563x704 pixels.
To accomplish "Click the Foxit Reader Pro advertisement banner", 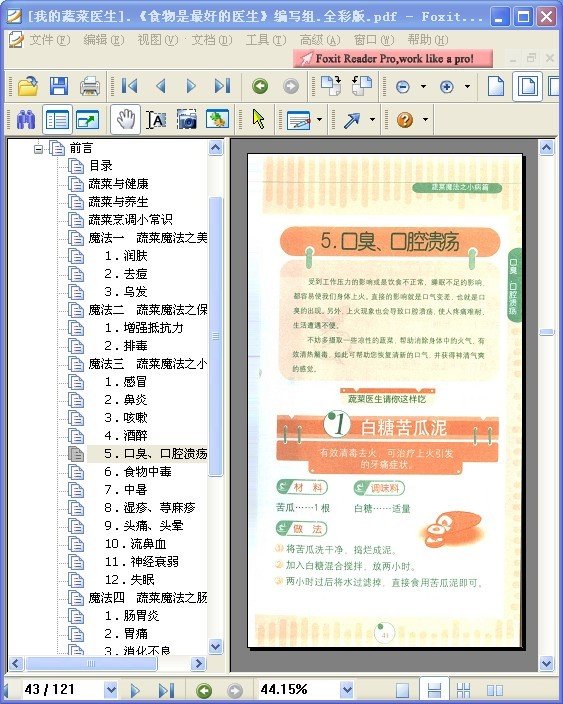I will [393, 59].
